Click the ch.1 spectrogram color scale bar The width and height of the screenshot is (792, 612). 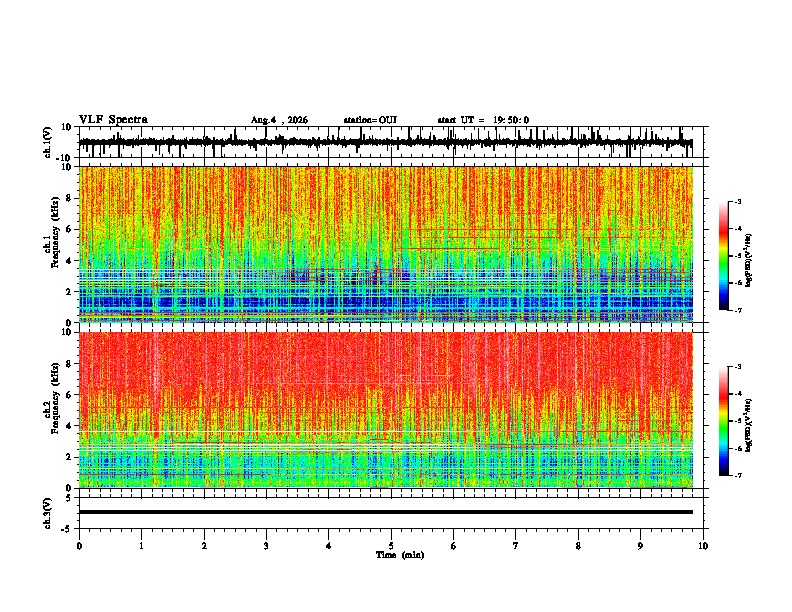pyautogui.click(x=723, y=256)
